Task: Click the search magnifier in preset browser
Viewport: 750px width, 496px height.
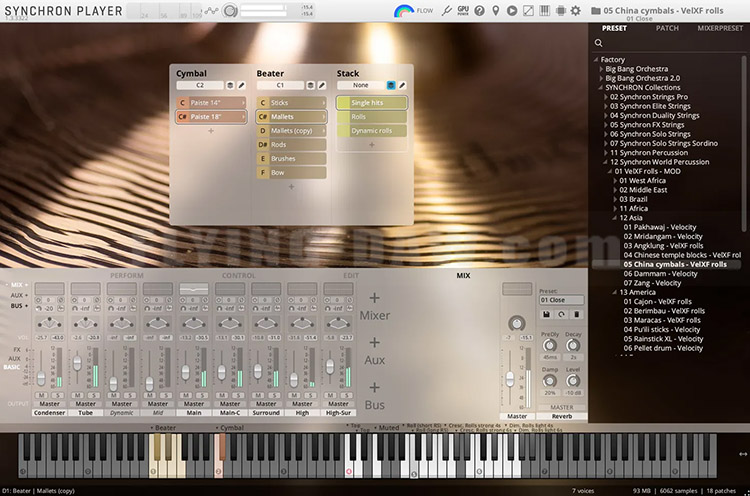Action: click(x=598, y=43)
